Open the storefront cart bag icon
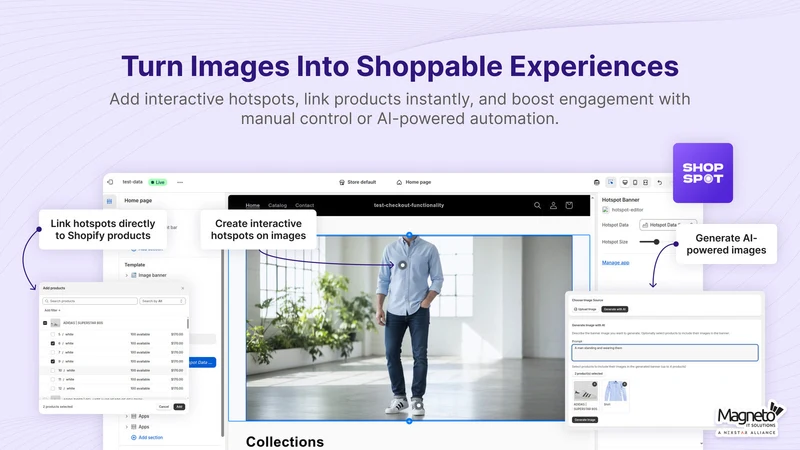Viewport: 800px width, 450px height. coord(569,205)
